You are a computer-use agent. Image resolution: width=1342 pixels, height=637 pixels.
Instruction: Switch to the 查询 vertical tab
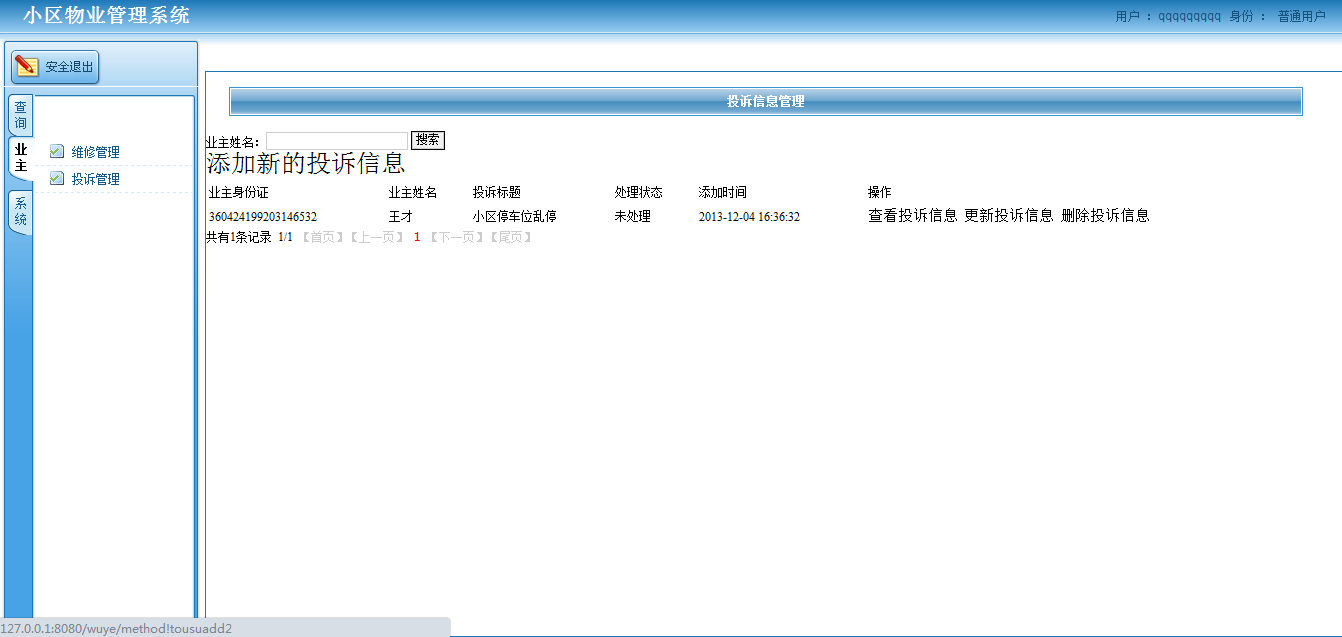(20, 115)
